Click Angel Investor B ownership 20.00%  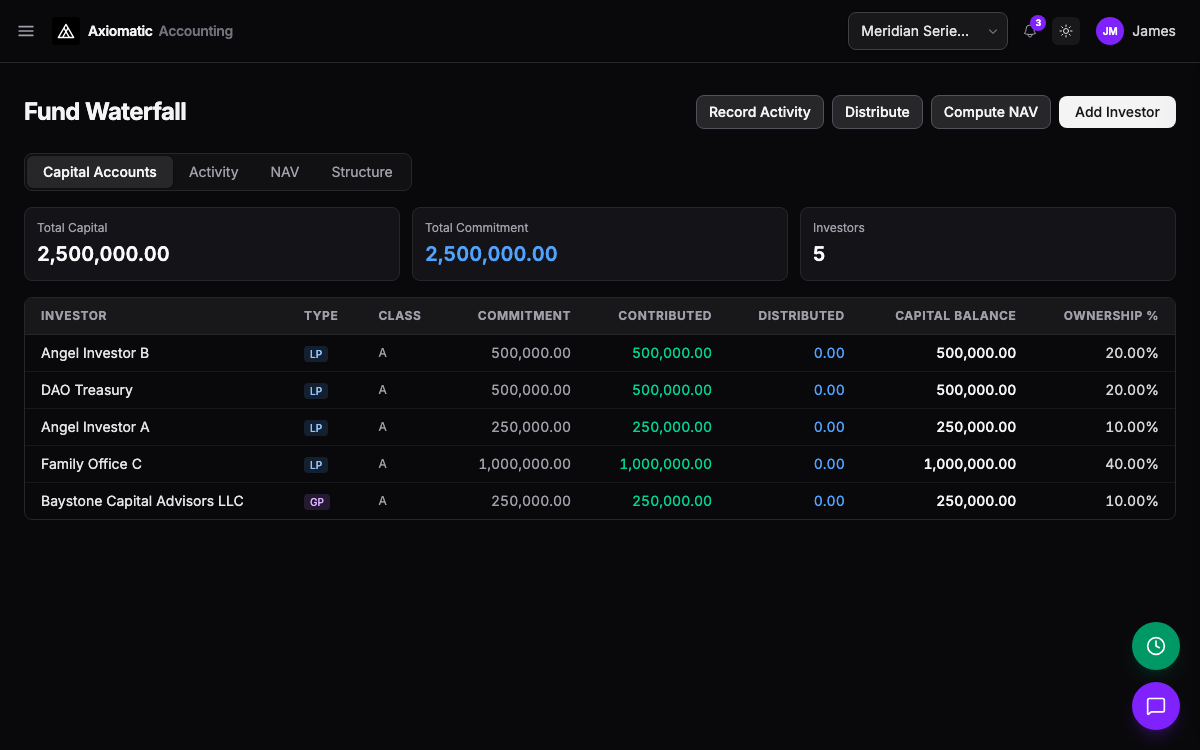1132,353
